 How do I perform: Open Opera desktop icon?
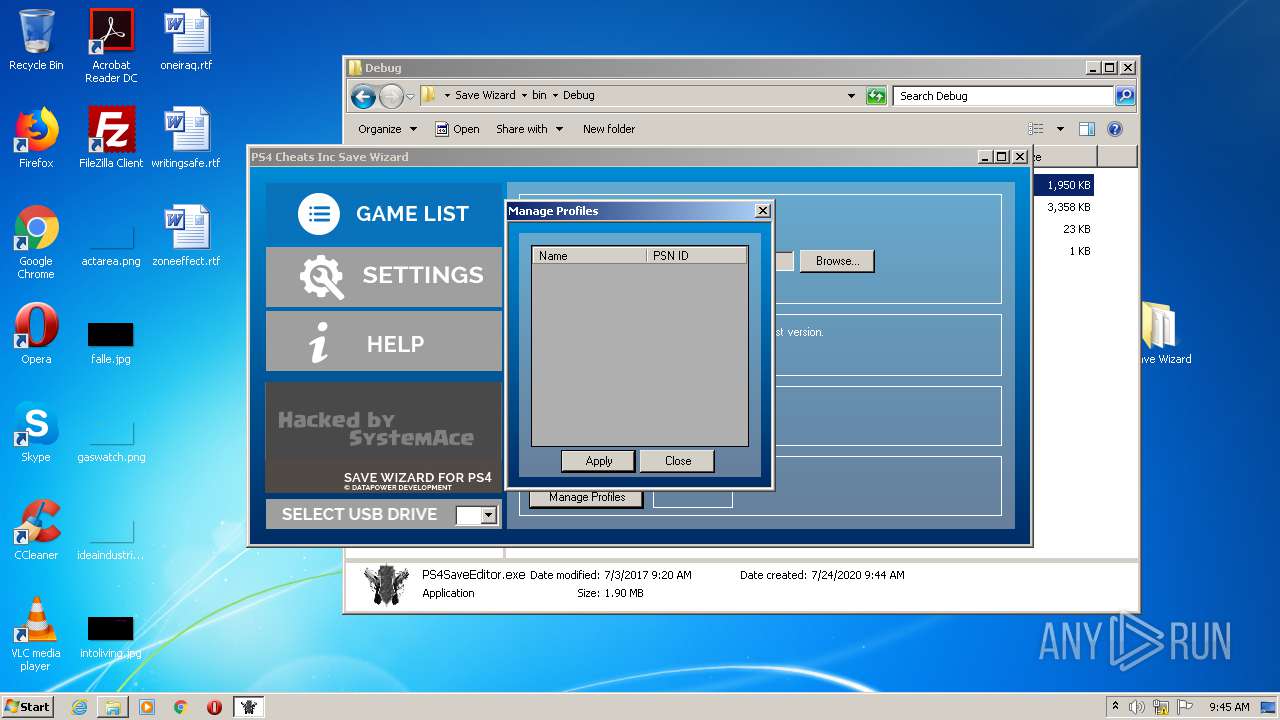click(x=36, y=334)
